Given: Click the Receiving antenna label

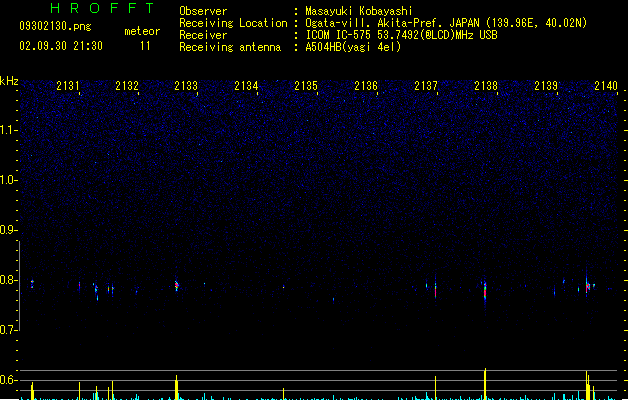Looking at the screenshot, I should point(230,47).
